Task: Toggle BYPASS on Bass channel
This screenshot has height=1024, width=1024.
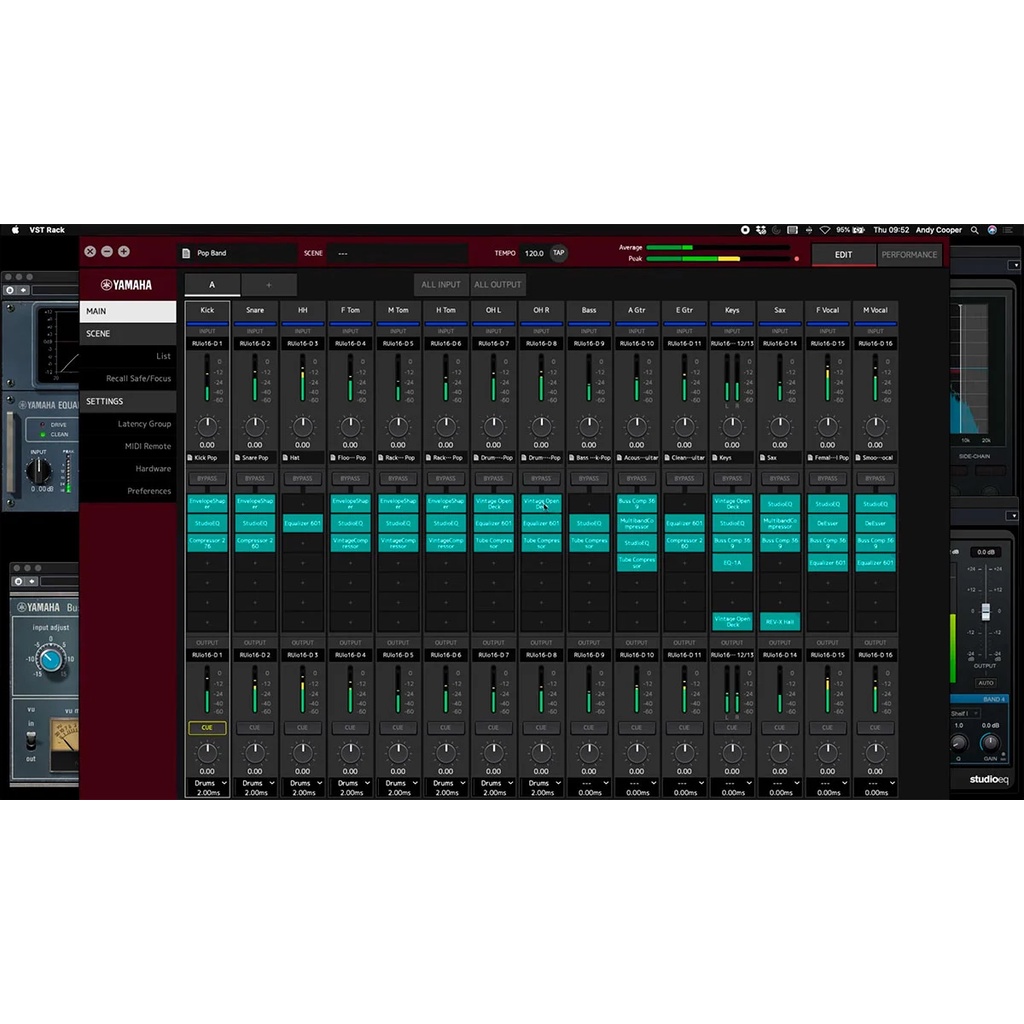Action: [x=588, y=479]
